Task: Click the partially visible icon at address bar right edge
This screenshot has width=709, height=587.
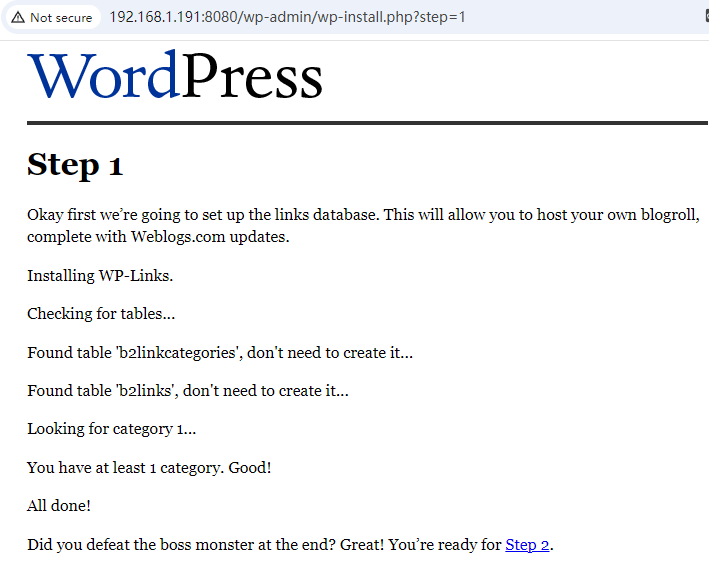Action: click(x=703, y=17)
